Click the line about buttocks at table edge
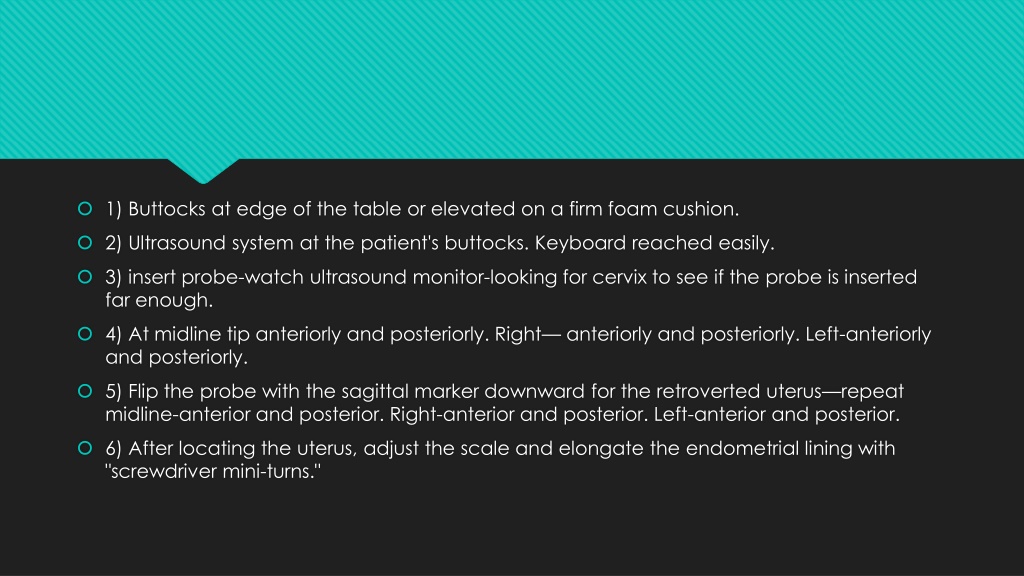 [x=422, y=209]
